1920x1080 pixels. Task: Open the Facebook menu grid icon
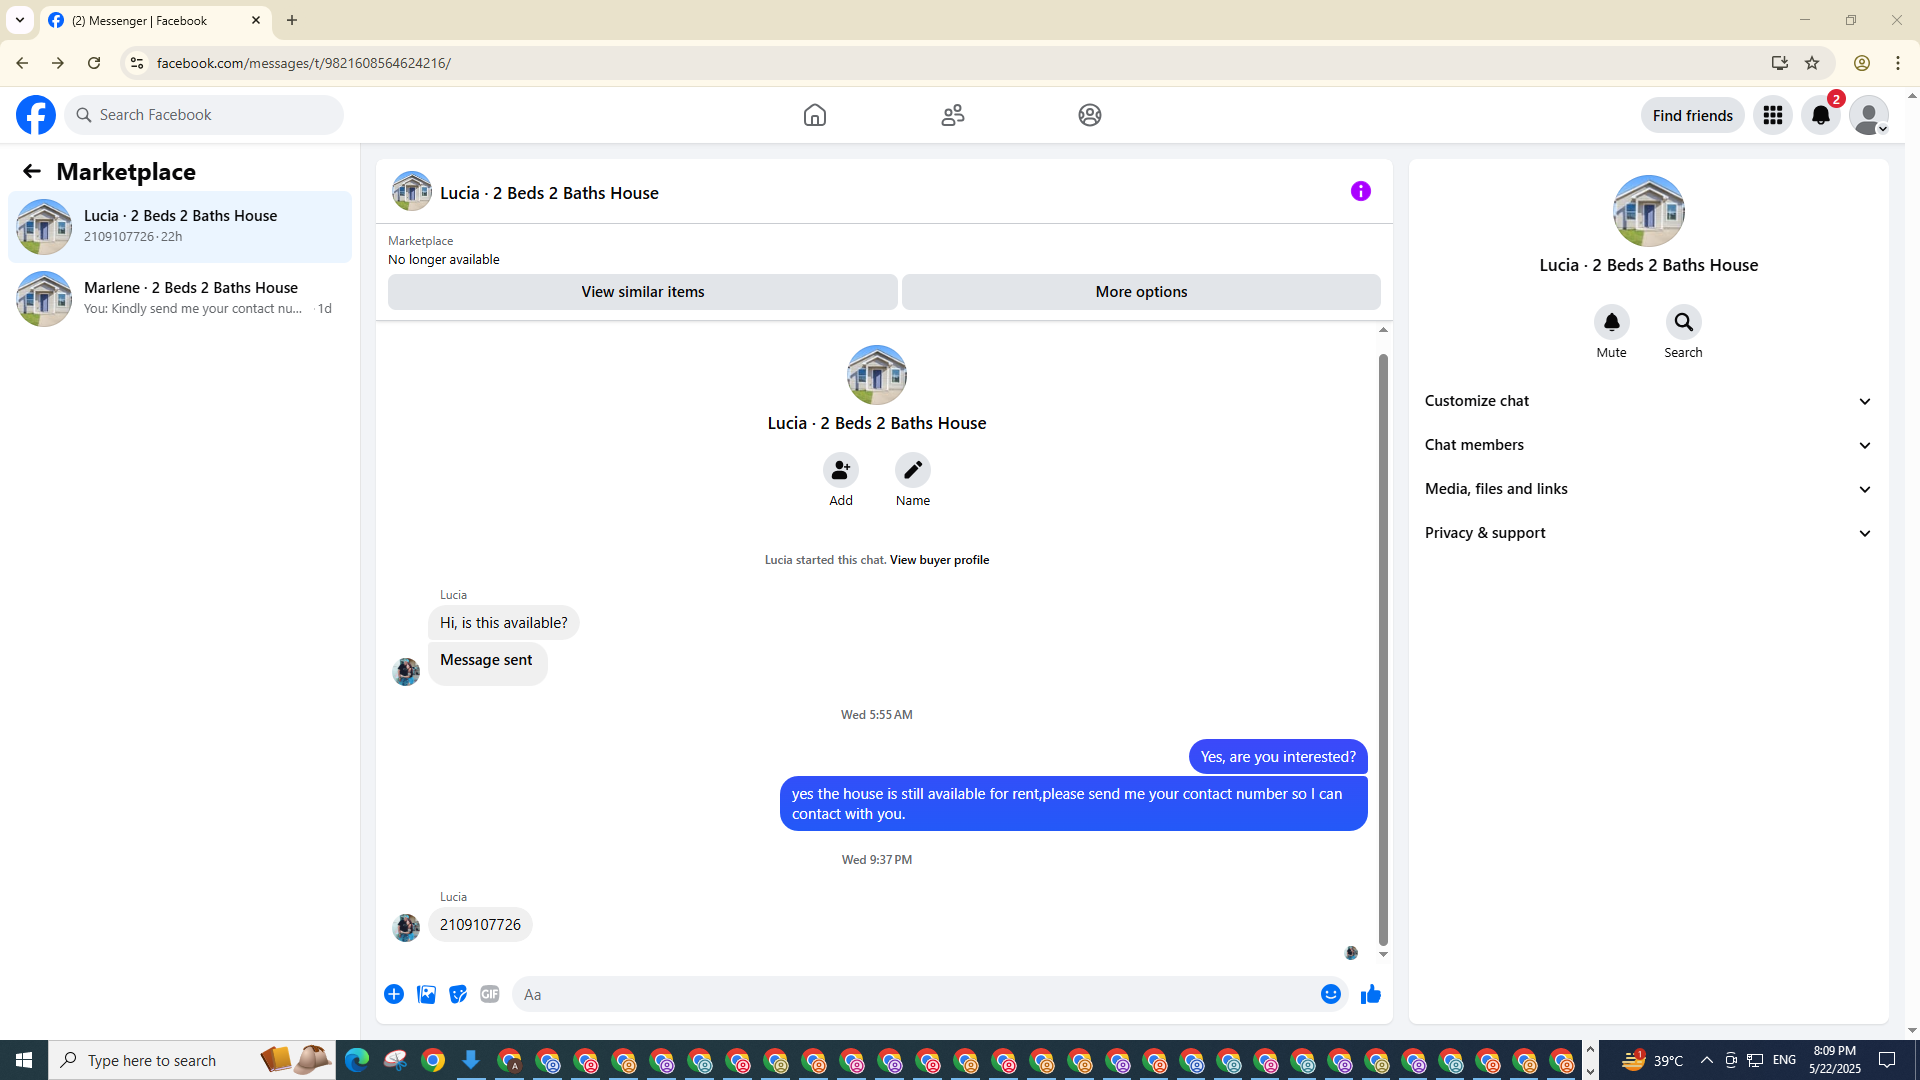click(x=1773, y=115)
